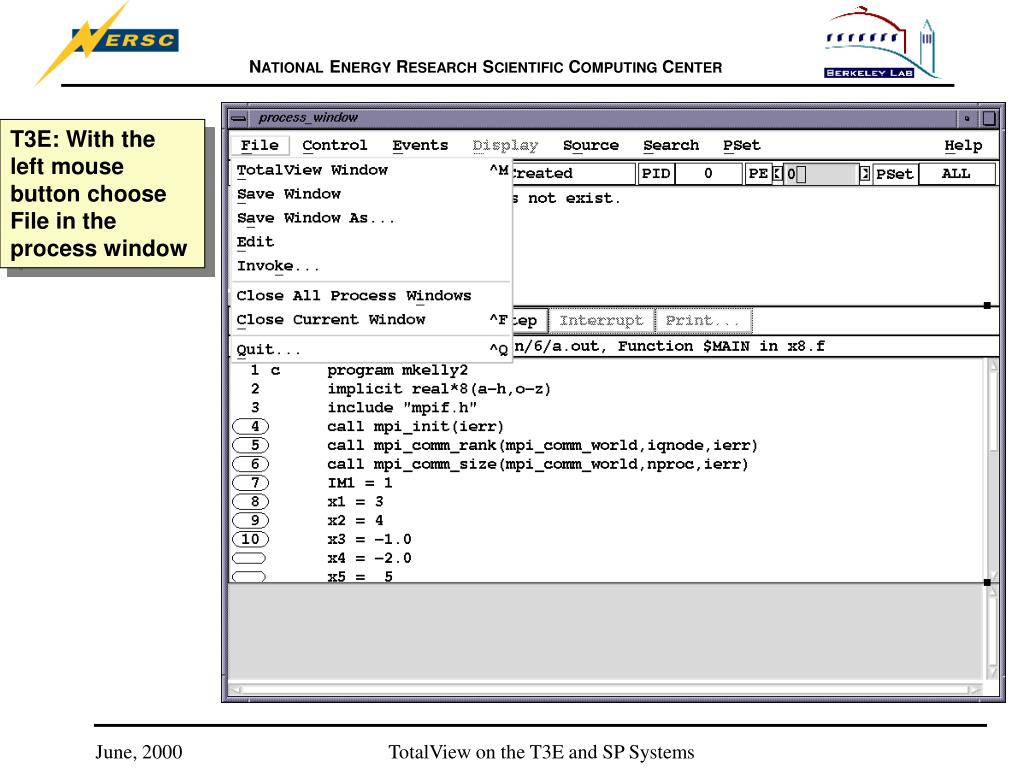Select Edit in the File menu
The height and width of the screenshot is (768, 1024).
tap(371, 242)
